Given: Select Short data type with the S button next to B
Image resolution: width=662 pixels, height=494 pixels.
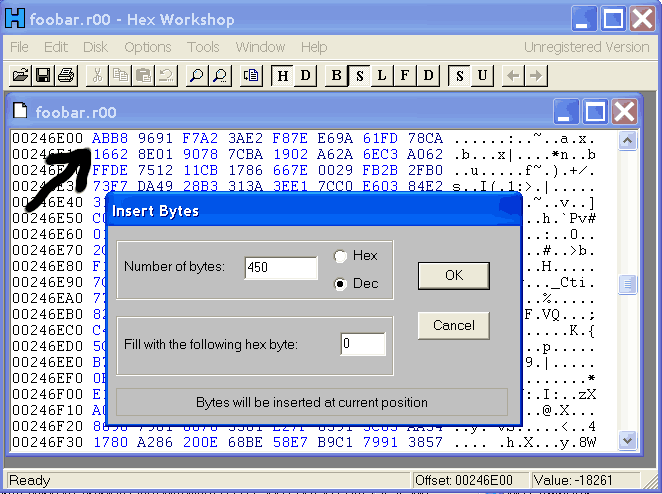Looking at the screenshot, I should point(359,76).
